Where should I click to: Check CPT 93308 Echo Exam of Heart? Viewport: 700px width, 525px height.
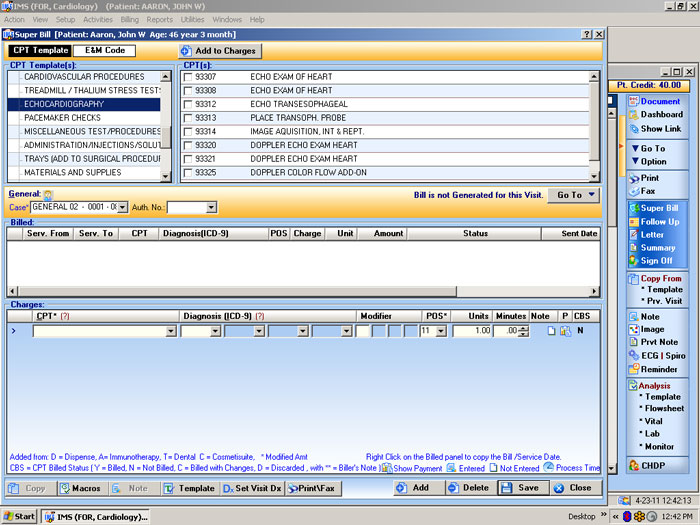(x=188, y=91)
